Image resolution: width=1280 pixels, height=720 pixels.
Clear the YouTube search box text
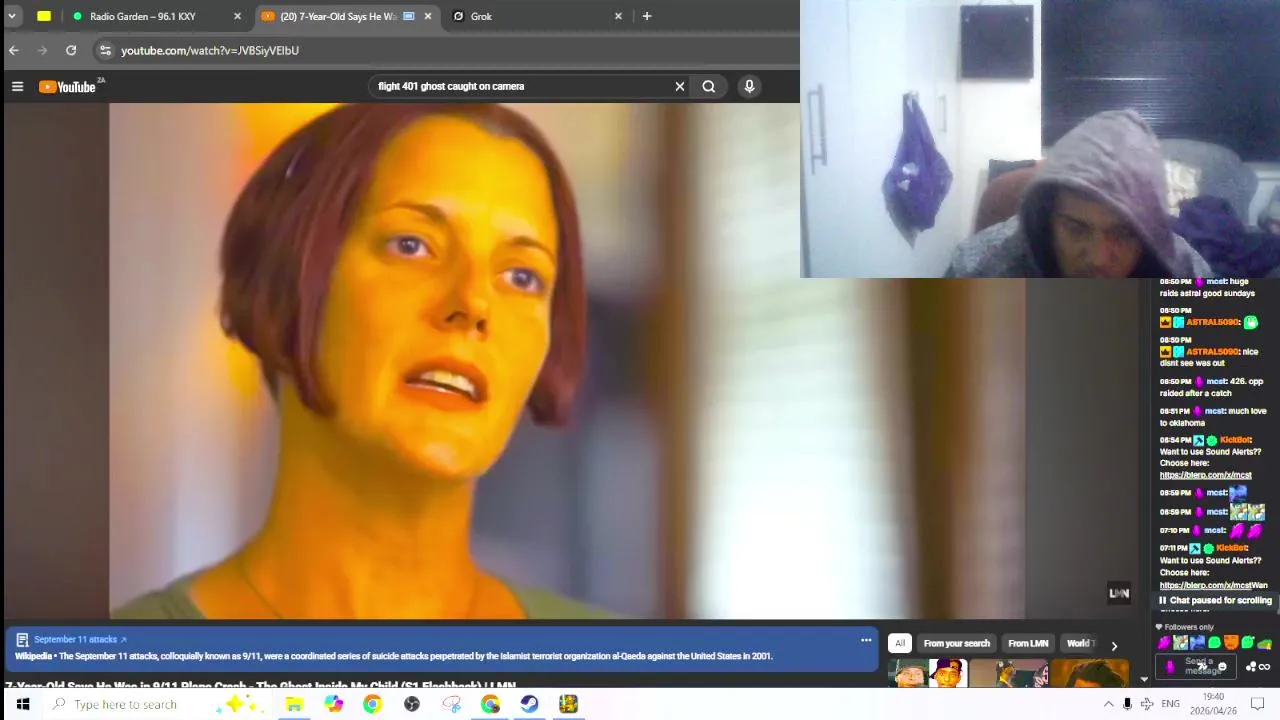tap(680, 86)
